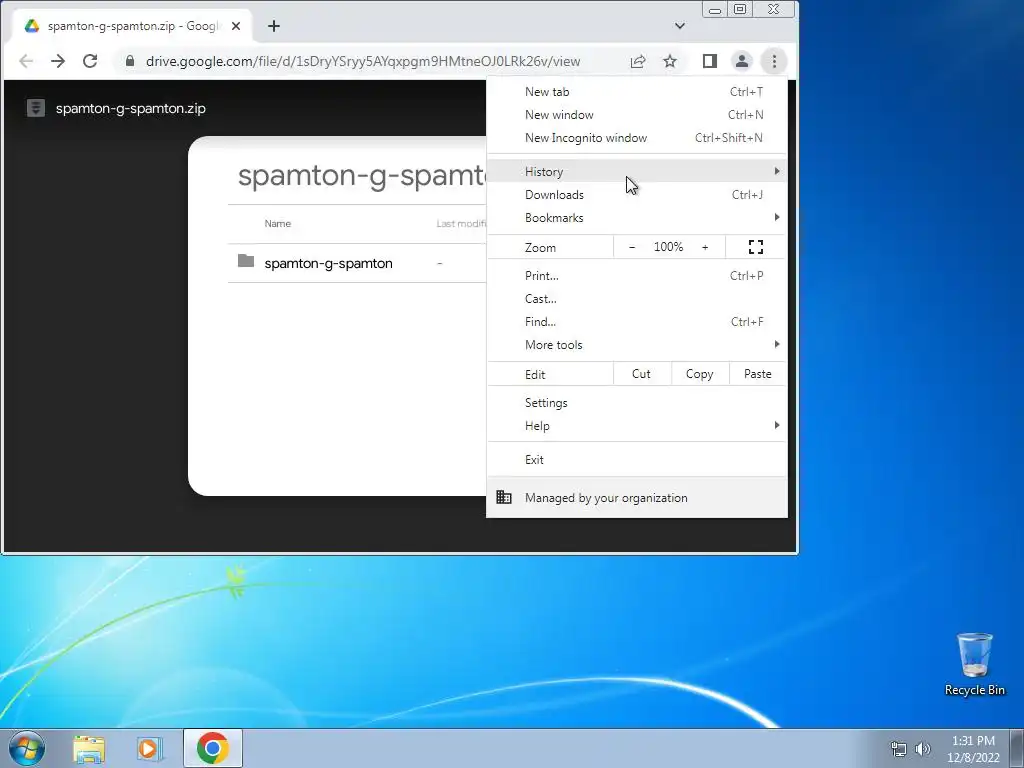This screenshot has height=768, width=1024.
Task: Click the Cut button in Edit row
Action: [641, 374]
